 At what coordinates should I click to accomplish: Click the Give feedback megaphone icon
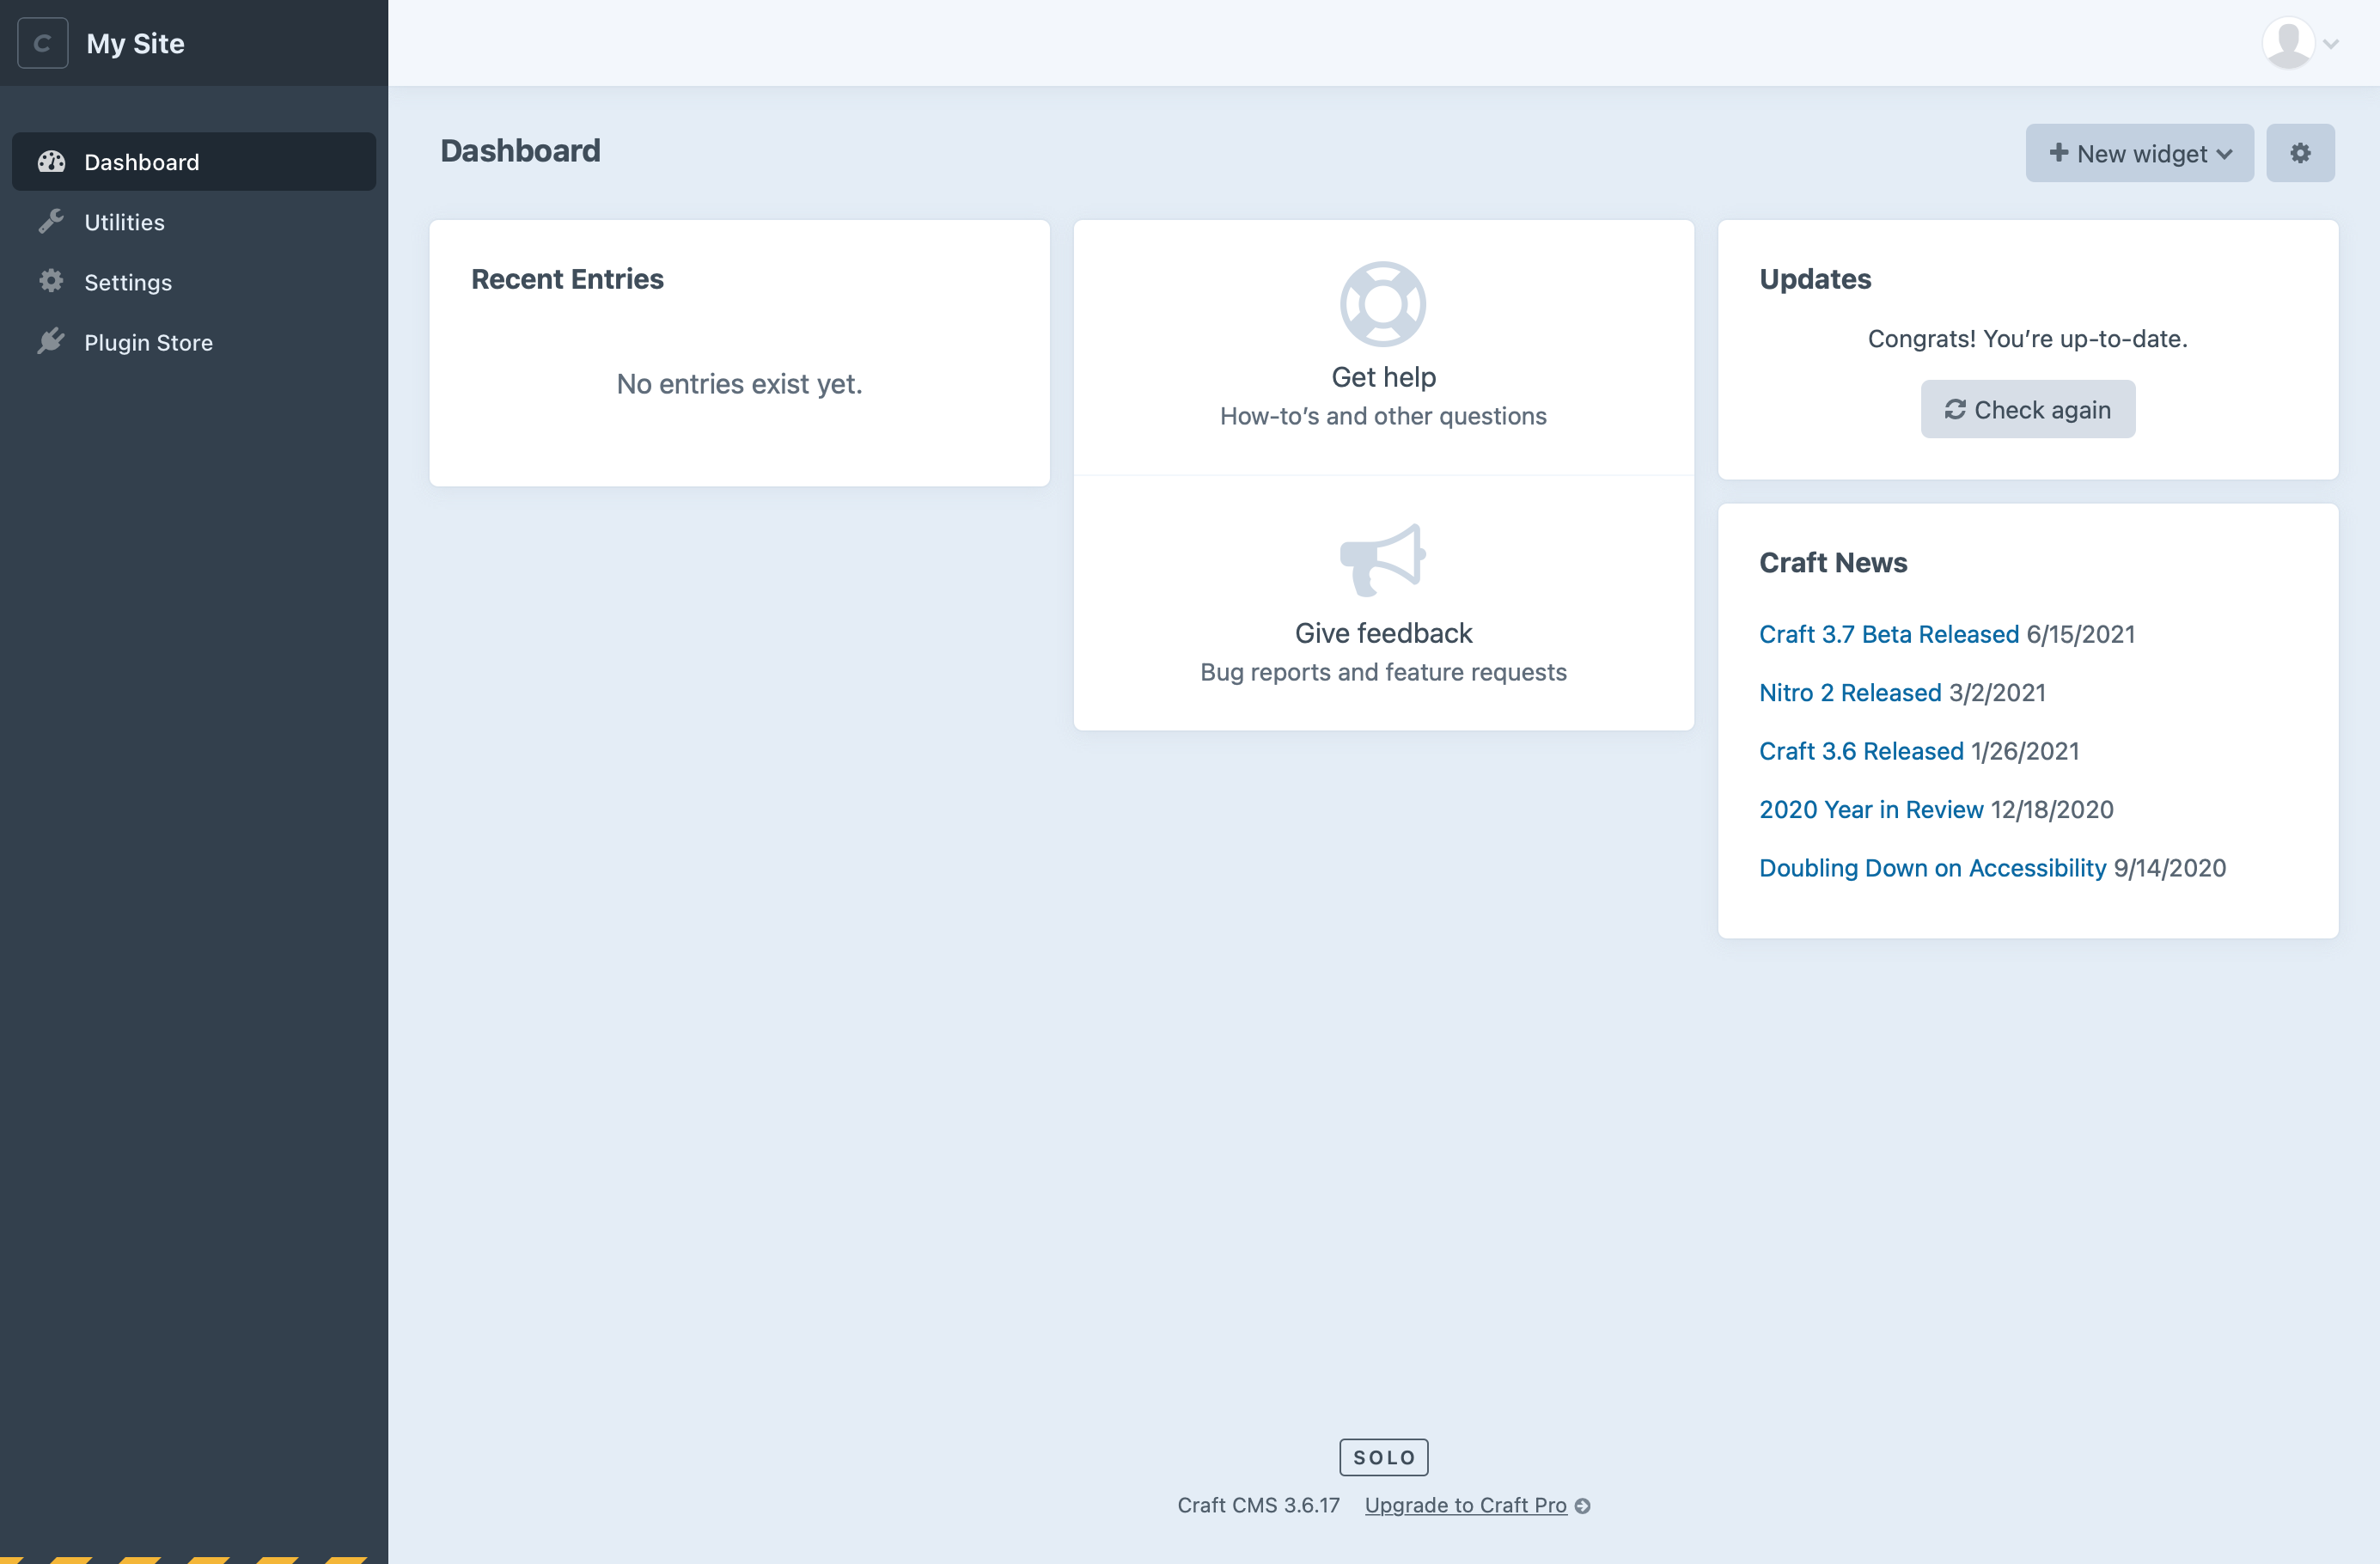[1382, 560]
